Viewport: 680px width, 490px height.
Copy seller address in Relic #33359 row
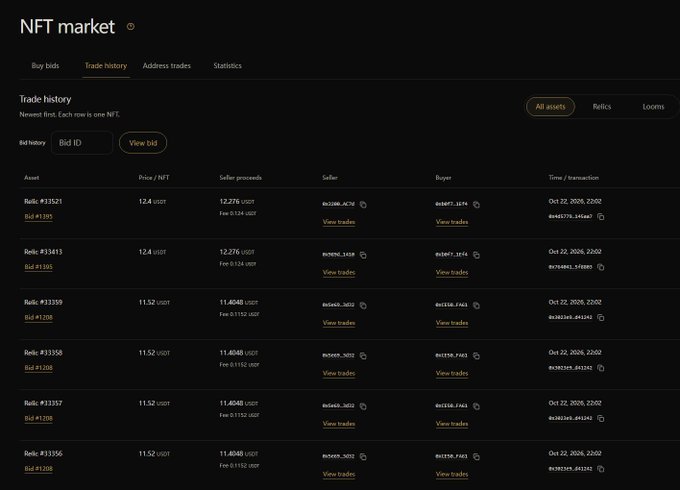coord(363,305)
